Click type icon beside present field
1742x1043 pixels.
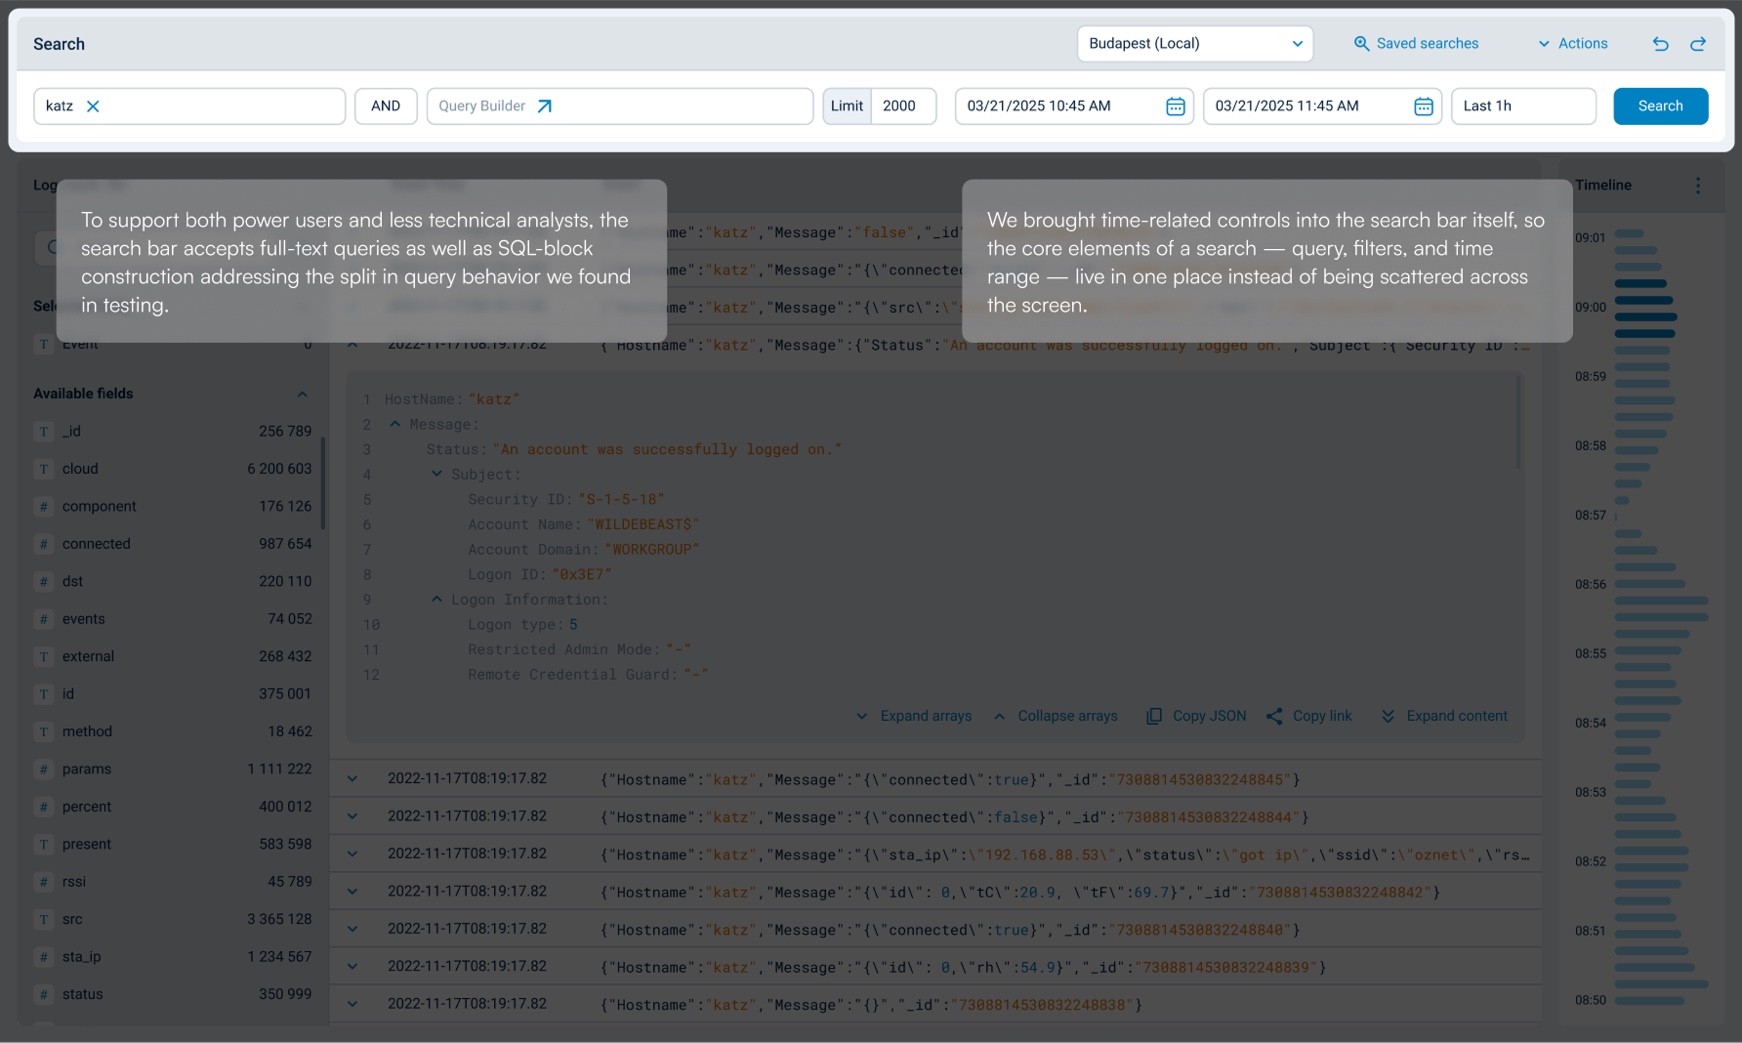tap(44, 844)
